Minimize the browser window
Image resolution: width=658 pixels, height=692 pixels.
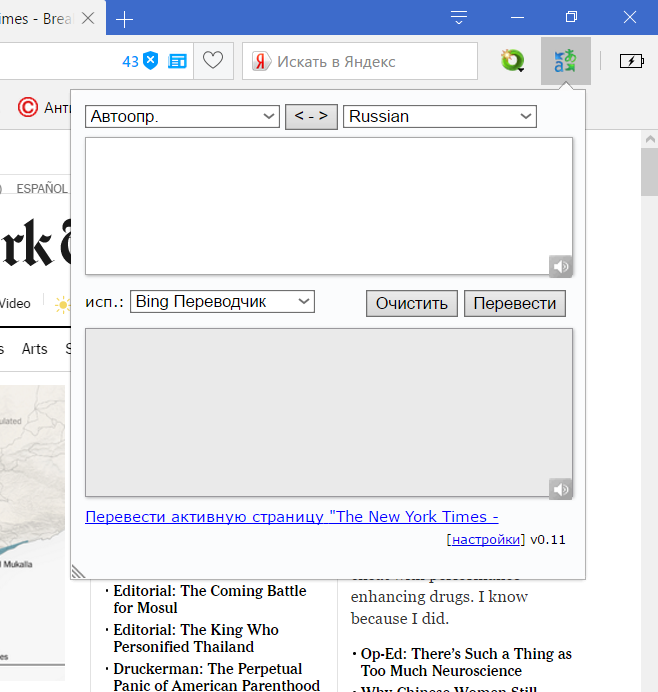pos(517,18)
